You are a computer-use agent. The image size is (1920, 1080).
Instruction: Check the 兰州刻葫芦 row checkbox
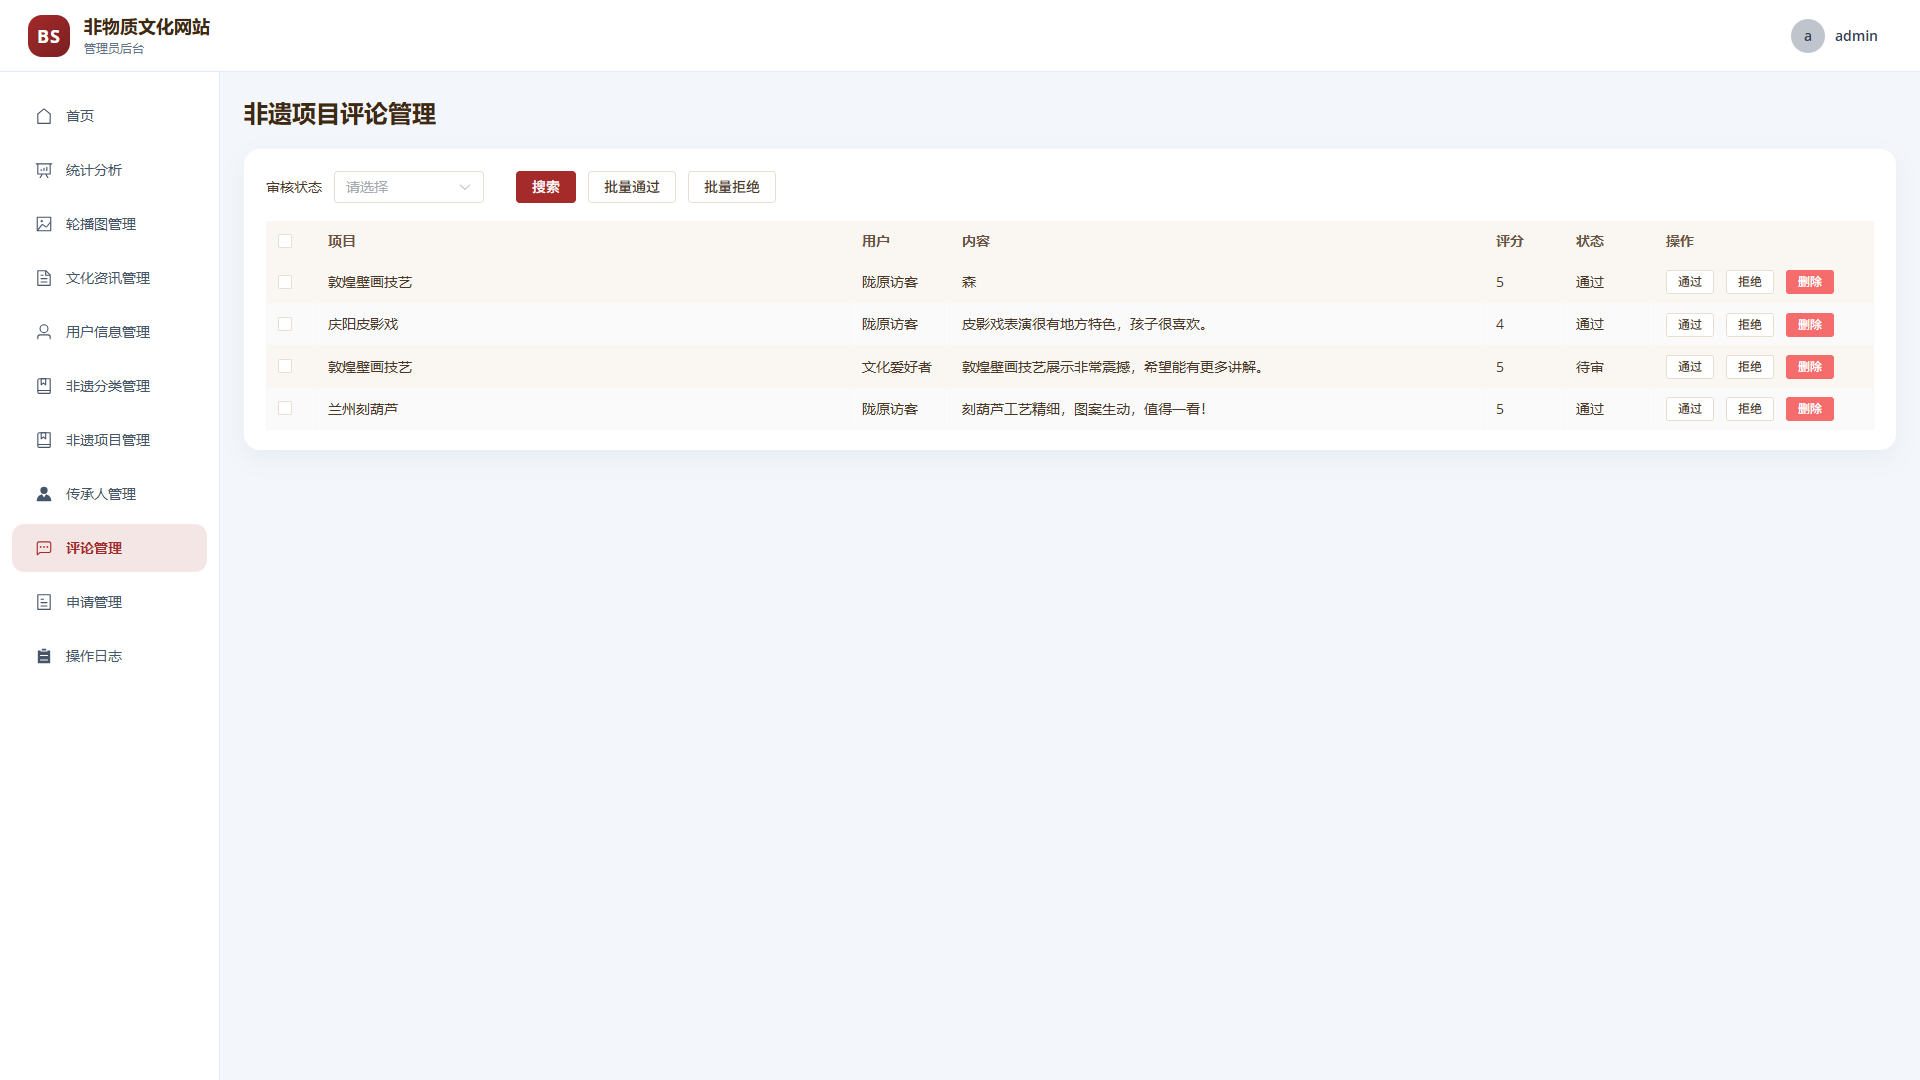pos(285,408)
